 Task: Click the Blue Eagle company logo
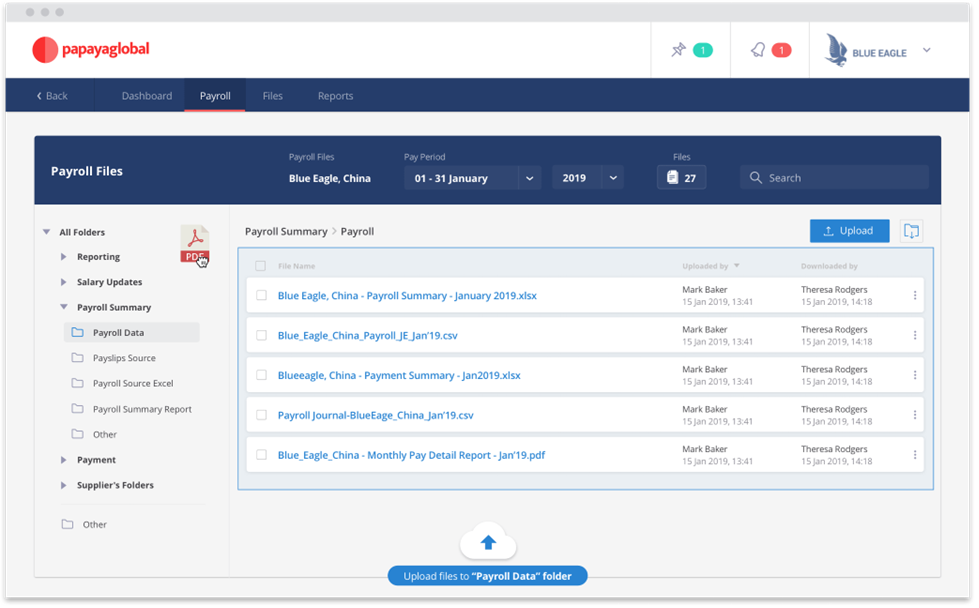coord(866,50)
